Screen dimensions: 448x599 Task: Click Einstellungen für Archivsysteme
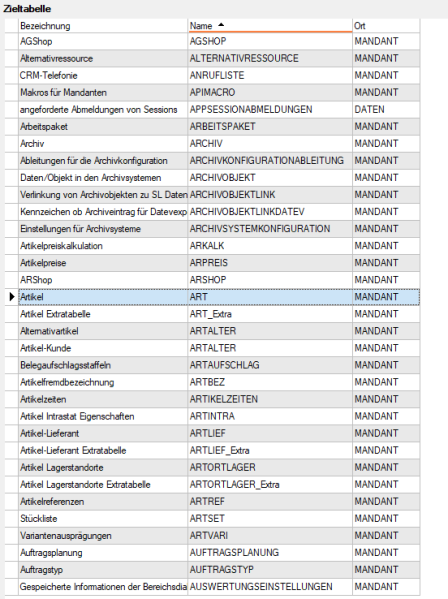pyautogui.click(x=103, y=229)
